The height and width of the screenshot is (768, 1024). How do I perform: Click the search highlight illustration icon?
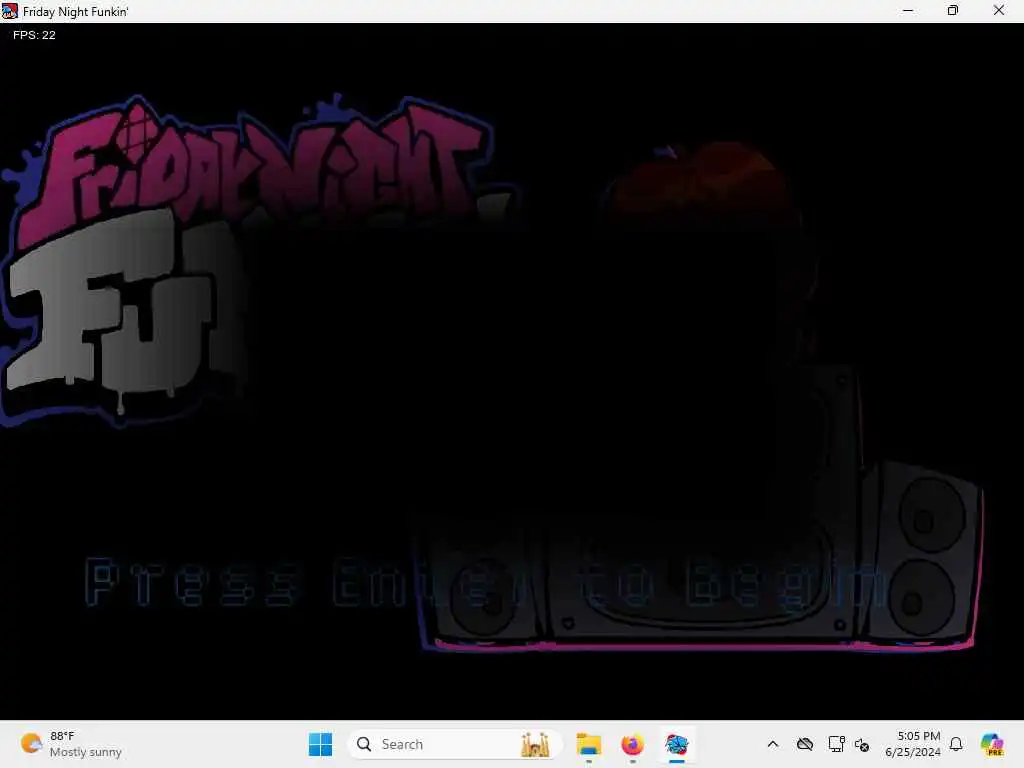(x=535, y=744)
